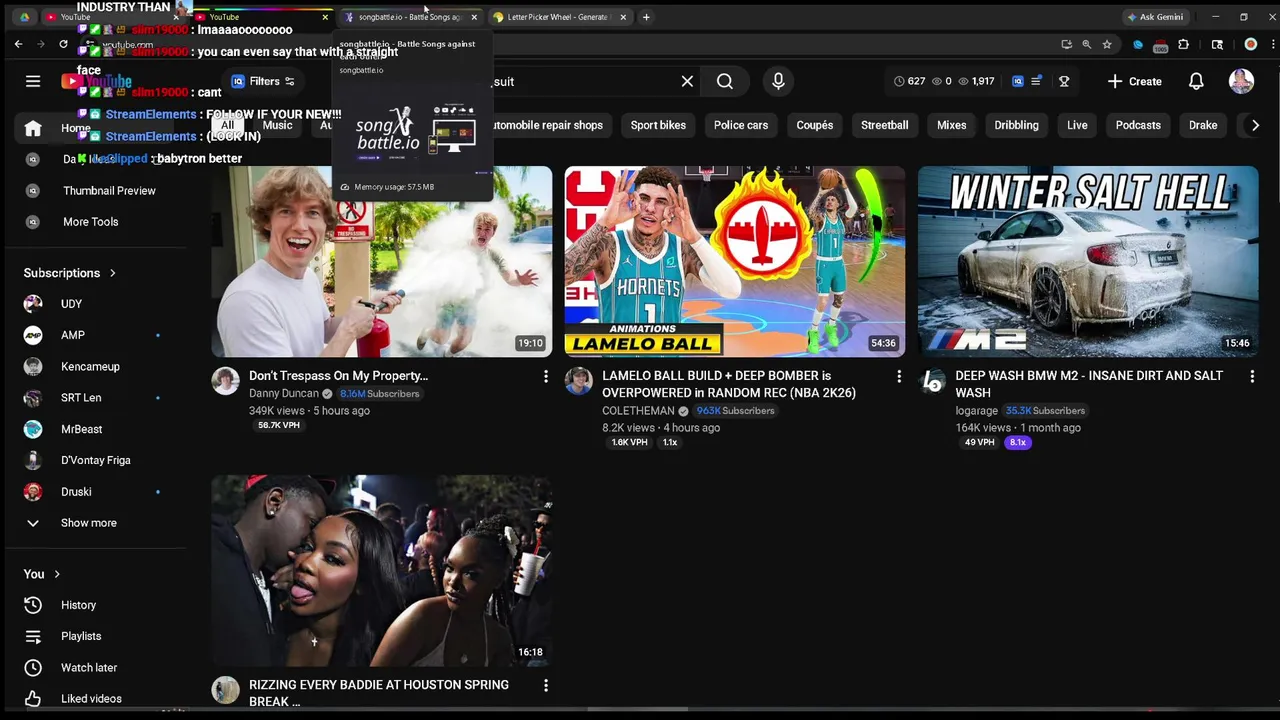Open options for Rizzing Every Baddie video

546,685
